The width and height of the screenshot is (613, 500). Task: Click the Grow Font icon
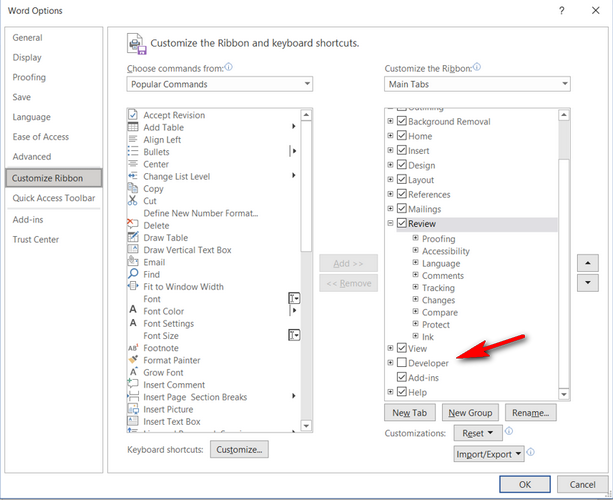[x=133, y=371]
